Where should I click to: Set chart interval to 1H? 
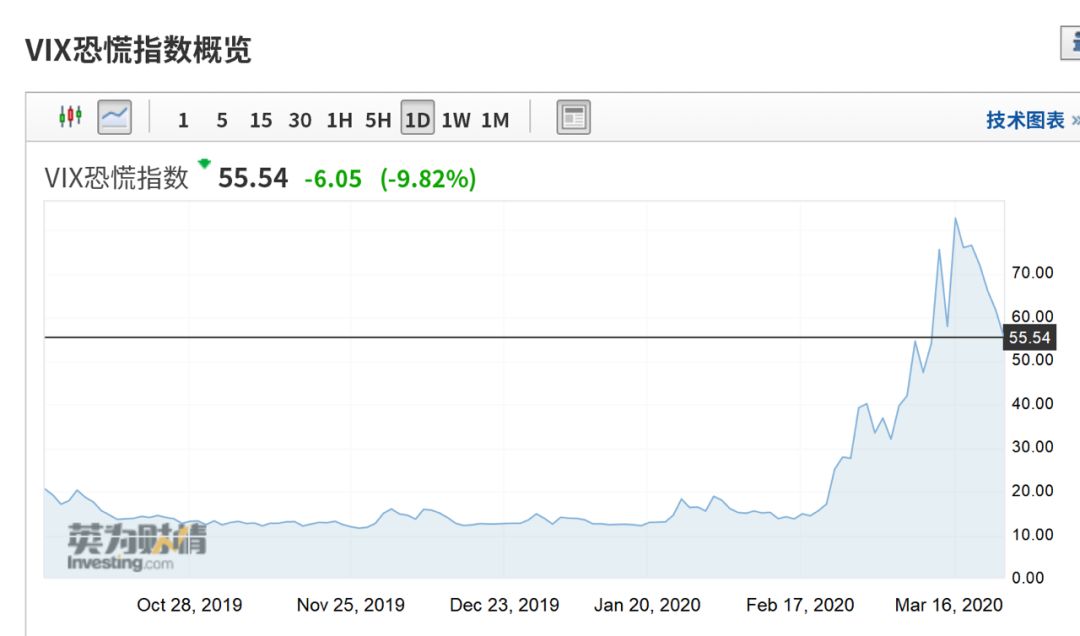(x=339, y=120)
